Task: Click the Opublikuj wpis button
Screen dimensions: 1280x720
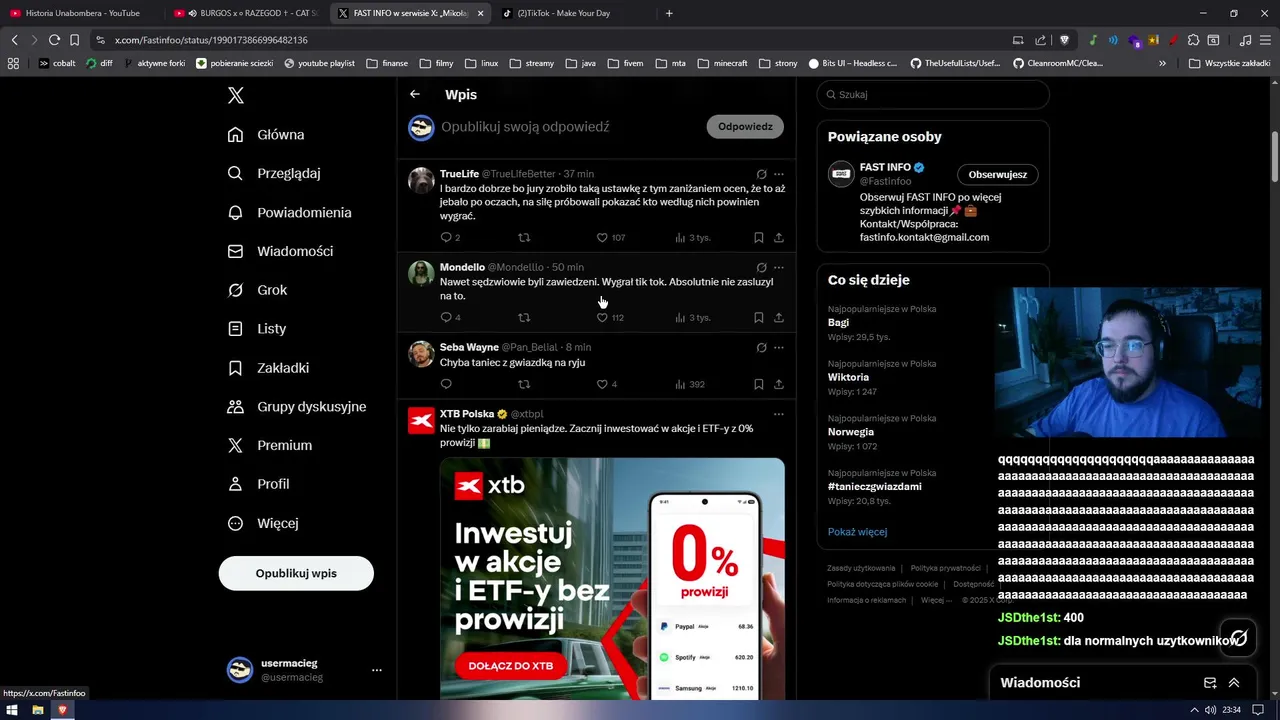Action: click(296, 573)
